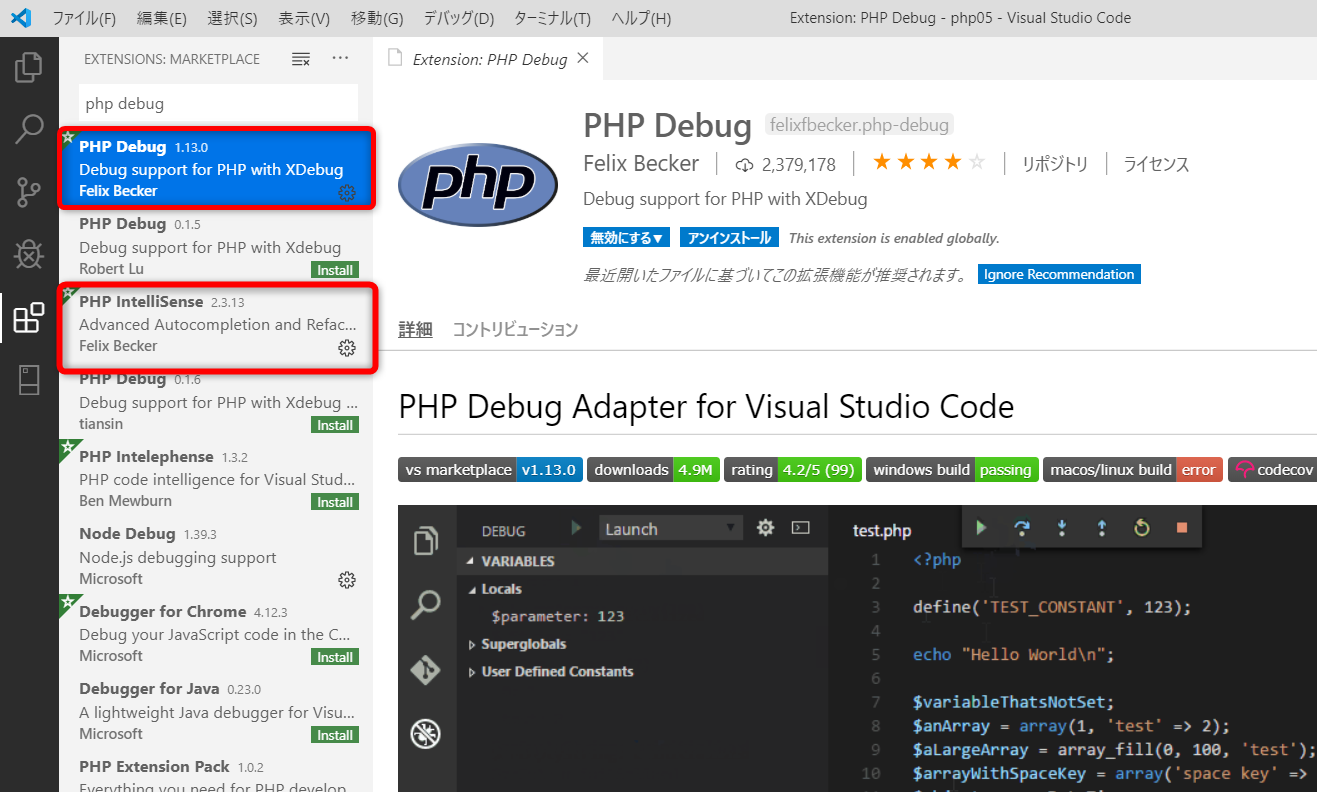Open the gear for PHP IntelliSense

pyautogui.click(x=347, y=348)
